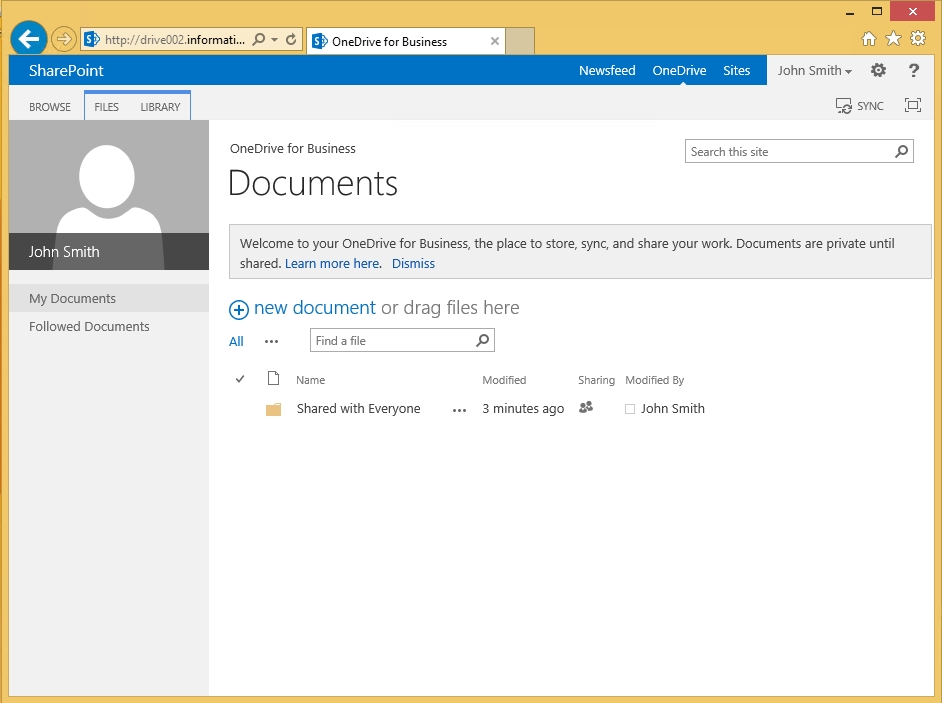The image size is (942, 703).
Task: Open the address bar dropdown arrow
Action: pos(275,40)
